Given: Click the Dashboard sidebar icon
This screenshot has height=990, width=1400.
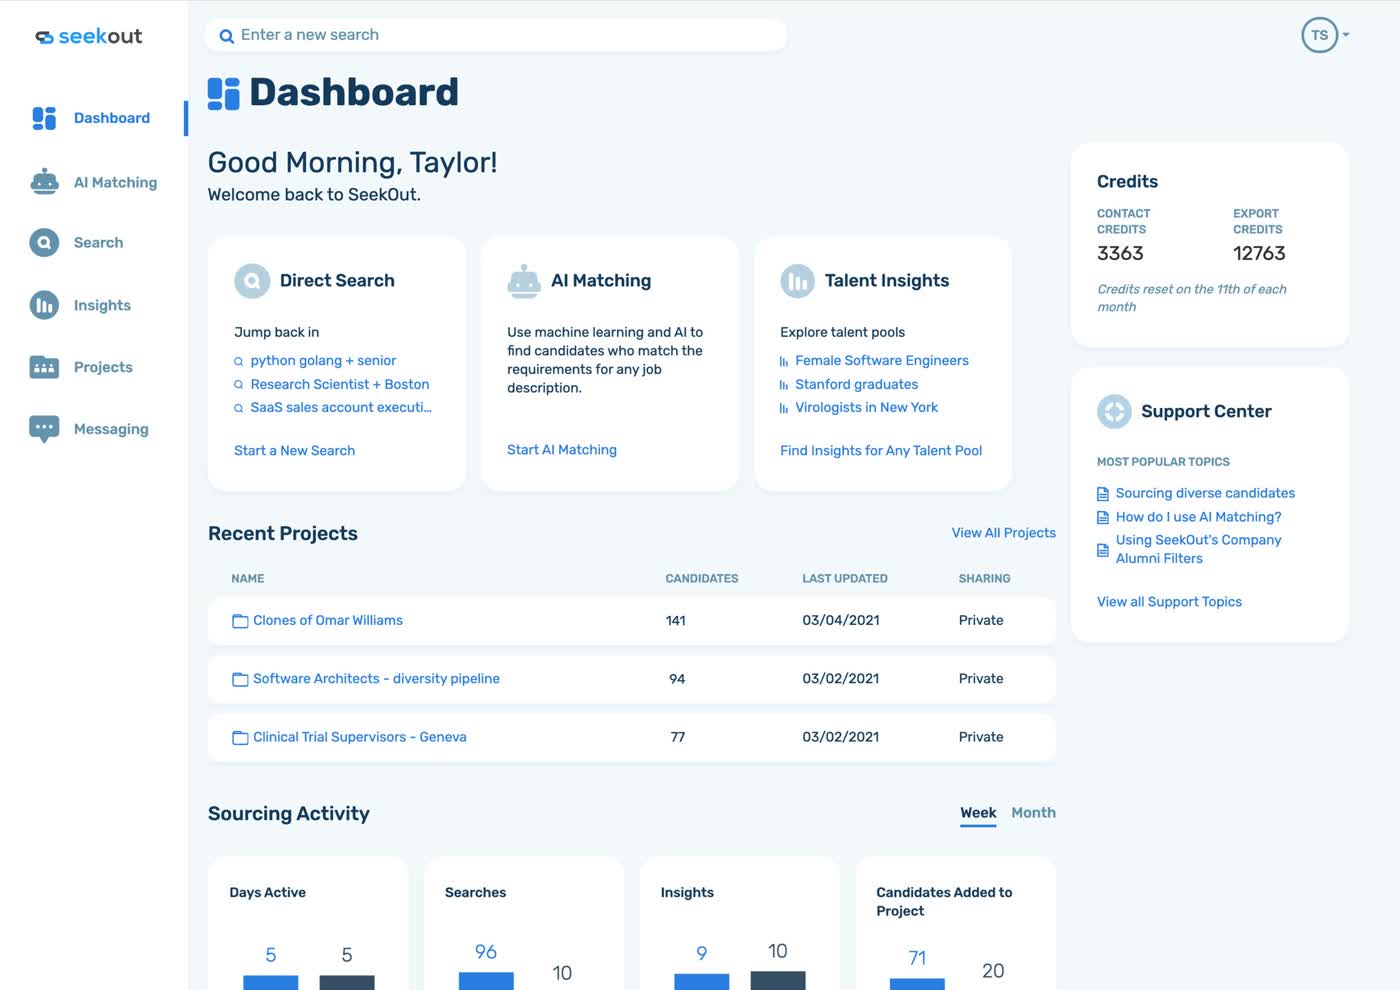Looking at the screenshot, I should (x=44, y=118).
